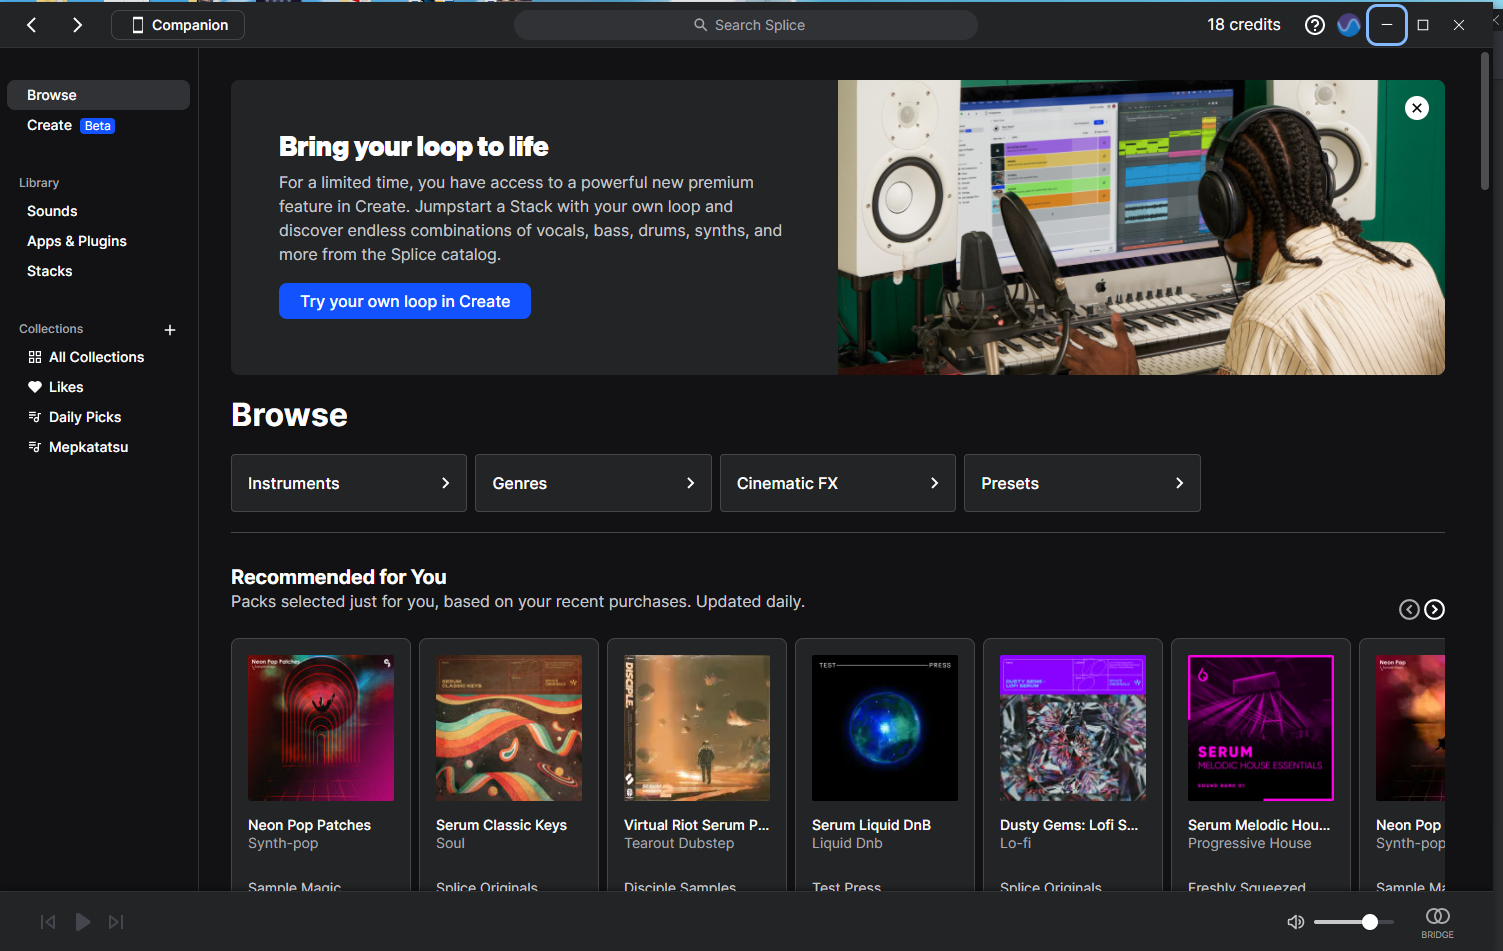
Task: Open the Dusty Gems Lofi pack cover
Action: pos(1073,728)
